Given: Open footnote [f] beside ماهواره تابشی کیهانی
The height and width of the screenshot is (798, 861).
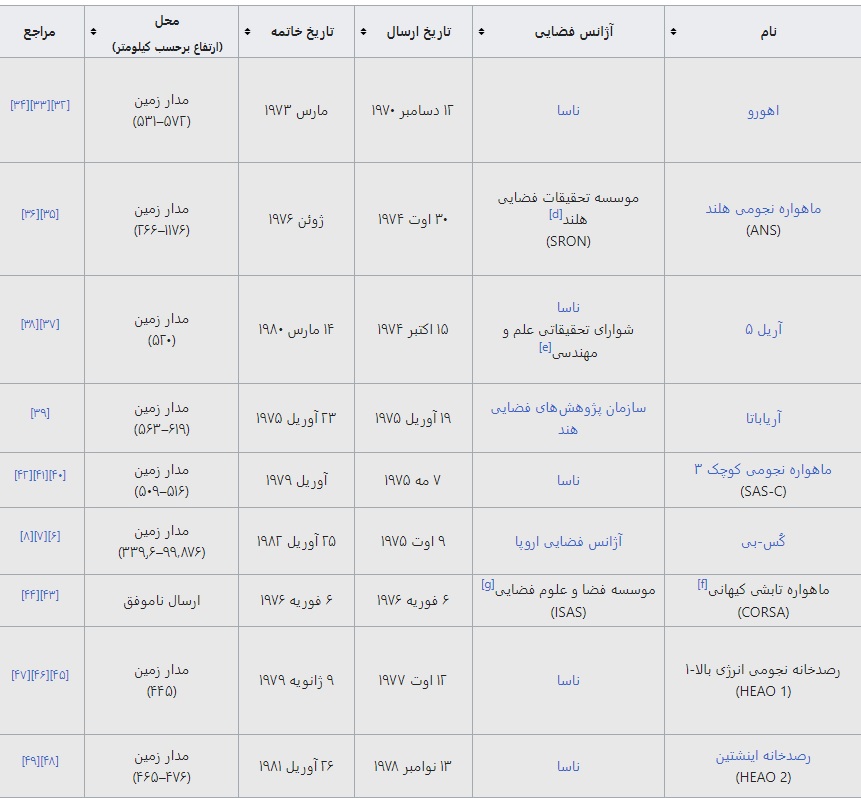Looking at the screenshot, I should pos(702,585).
